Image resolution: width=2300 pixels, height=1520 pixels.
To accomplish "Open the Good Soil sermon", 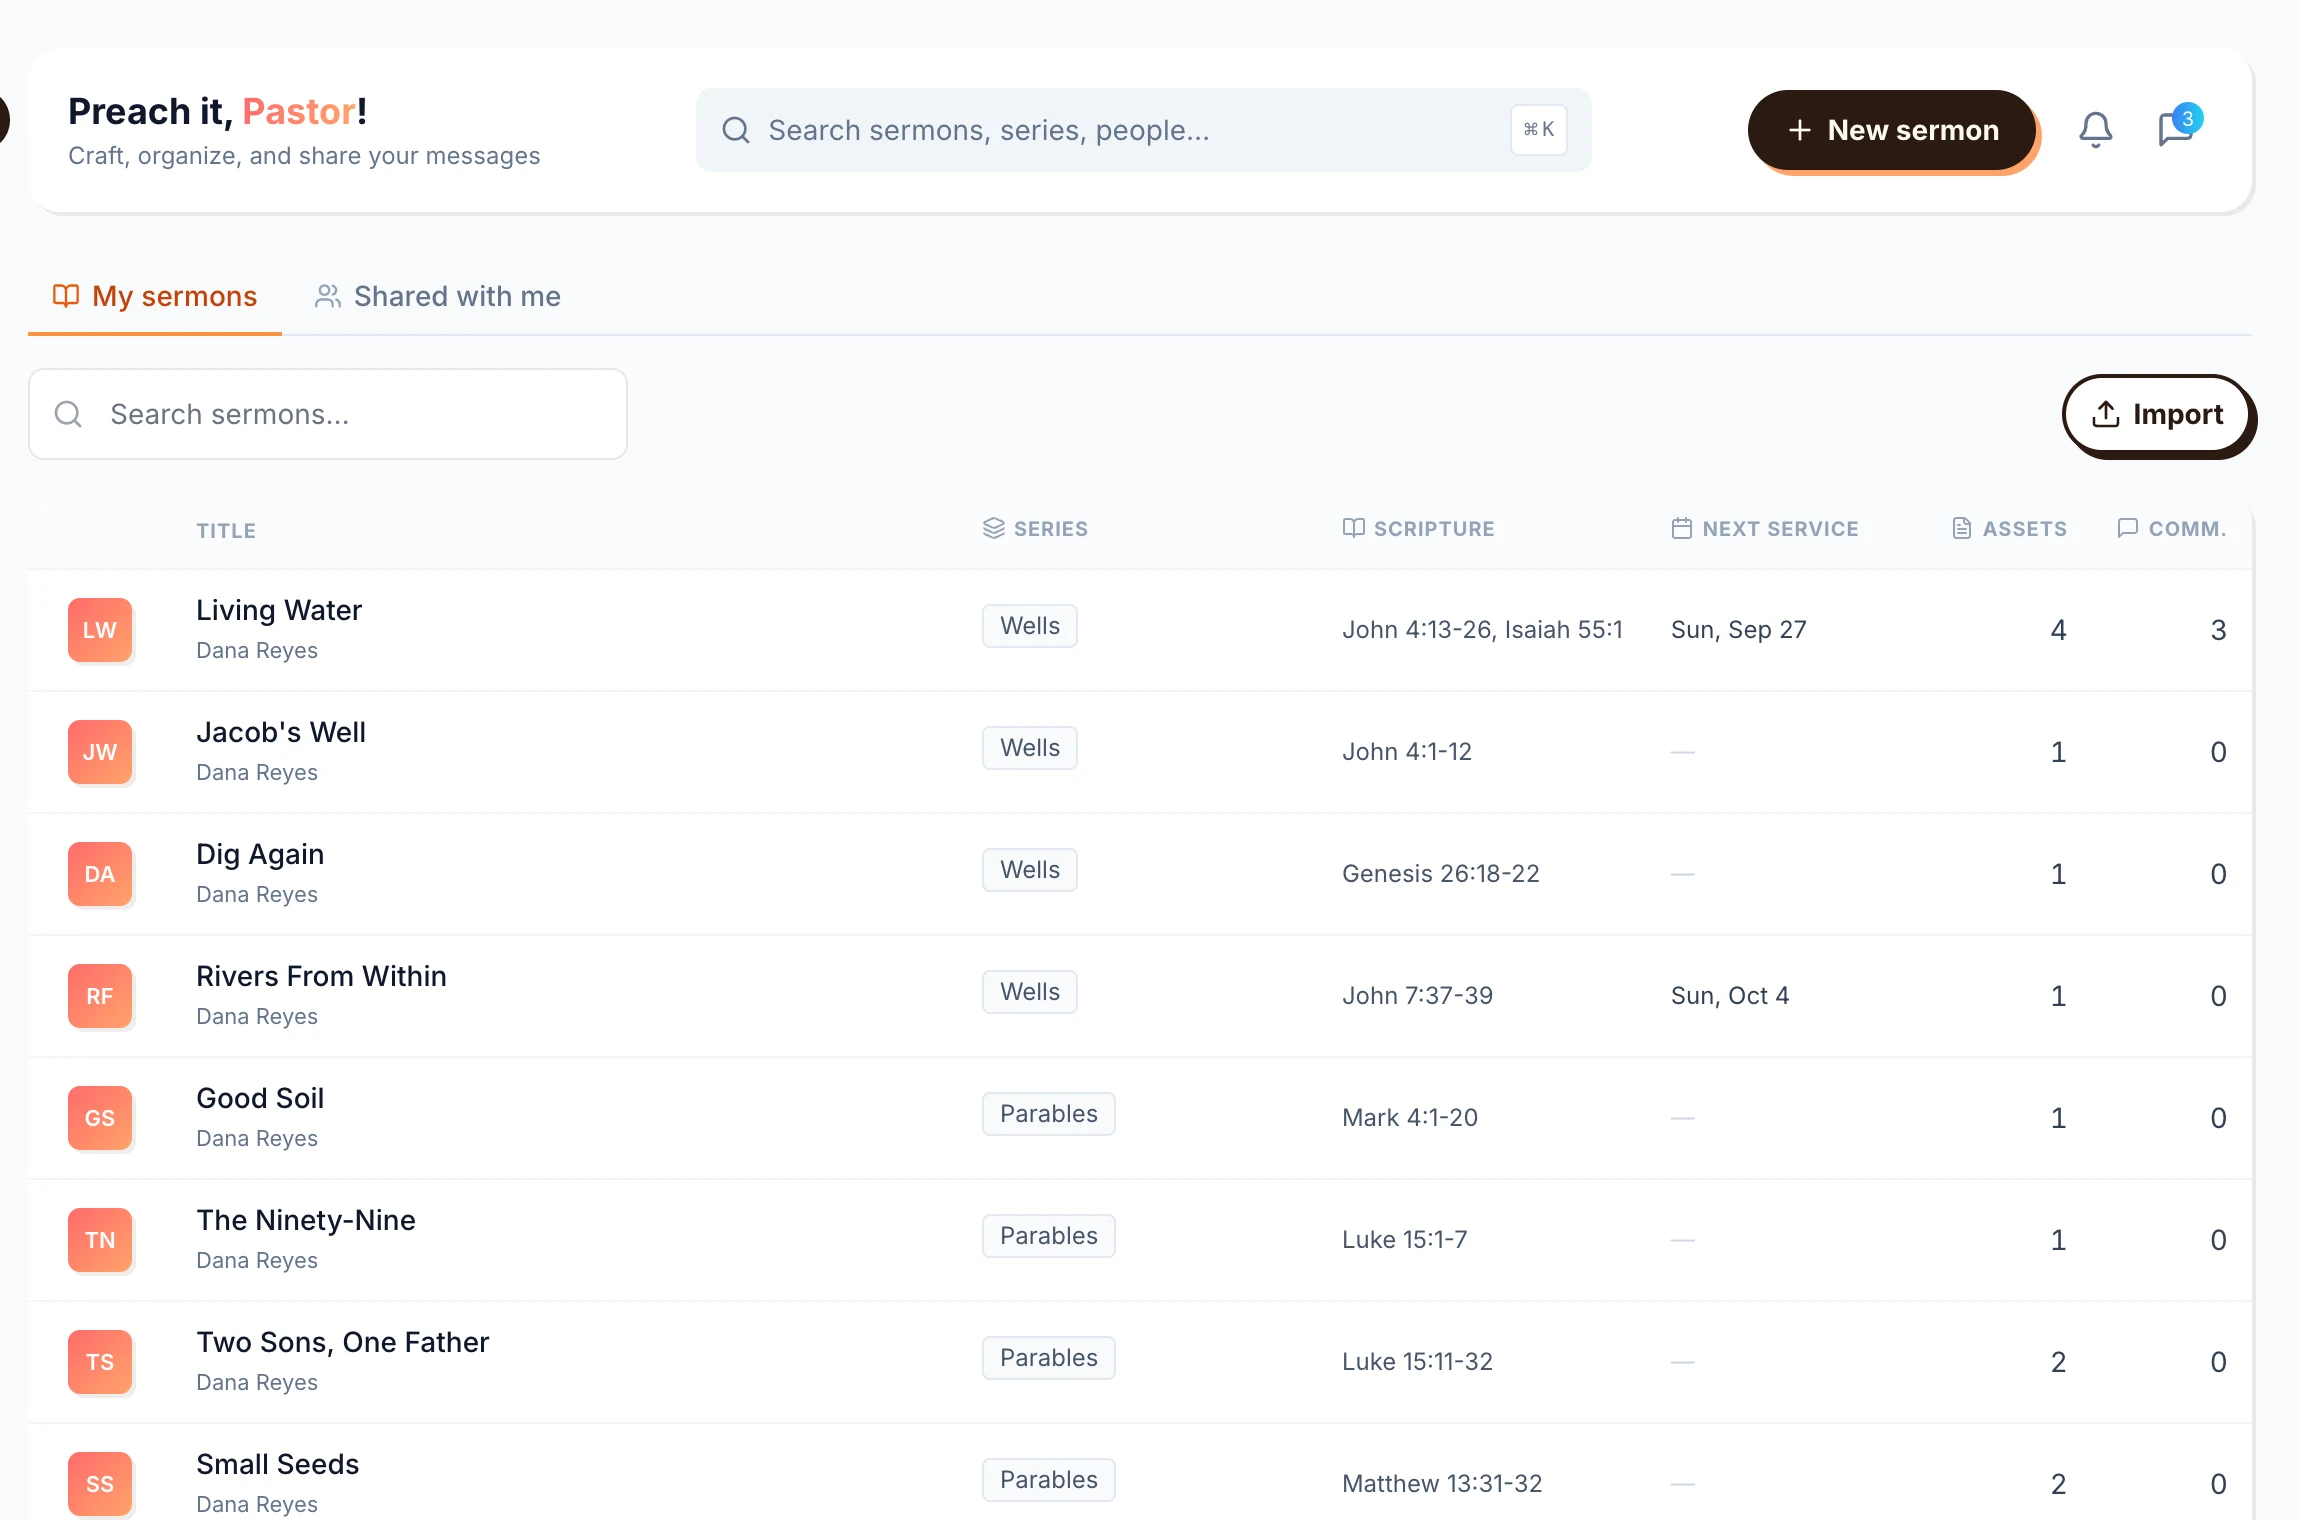I will point(260,1098).
